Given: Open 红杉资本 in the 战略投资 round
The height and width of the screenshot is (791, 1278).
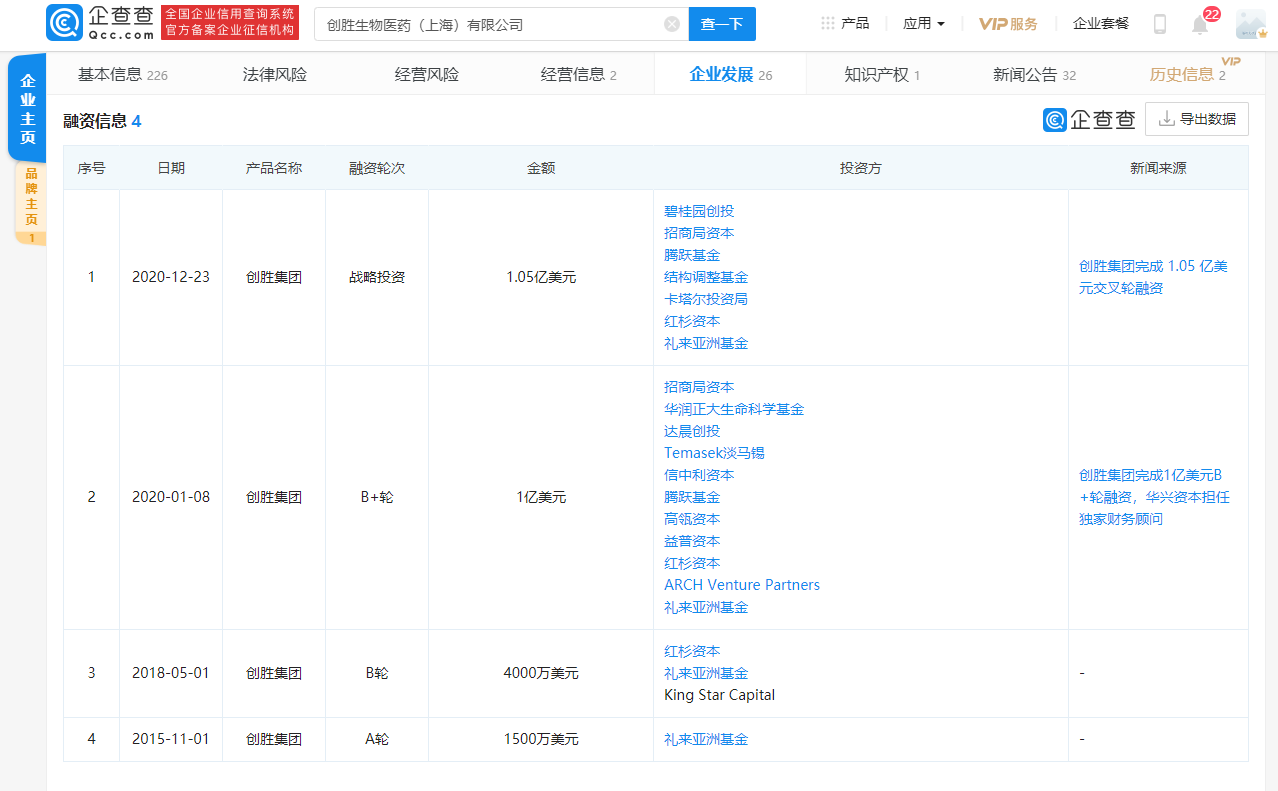Looking at the screenshot, I should pos(692,321).
